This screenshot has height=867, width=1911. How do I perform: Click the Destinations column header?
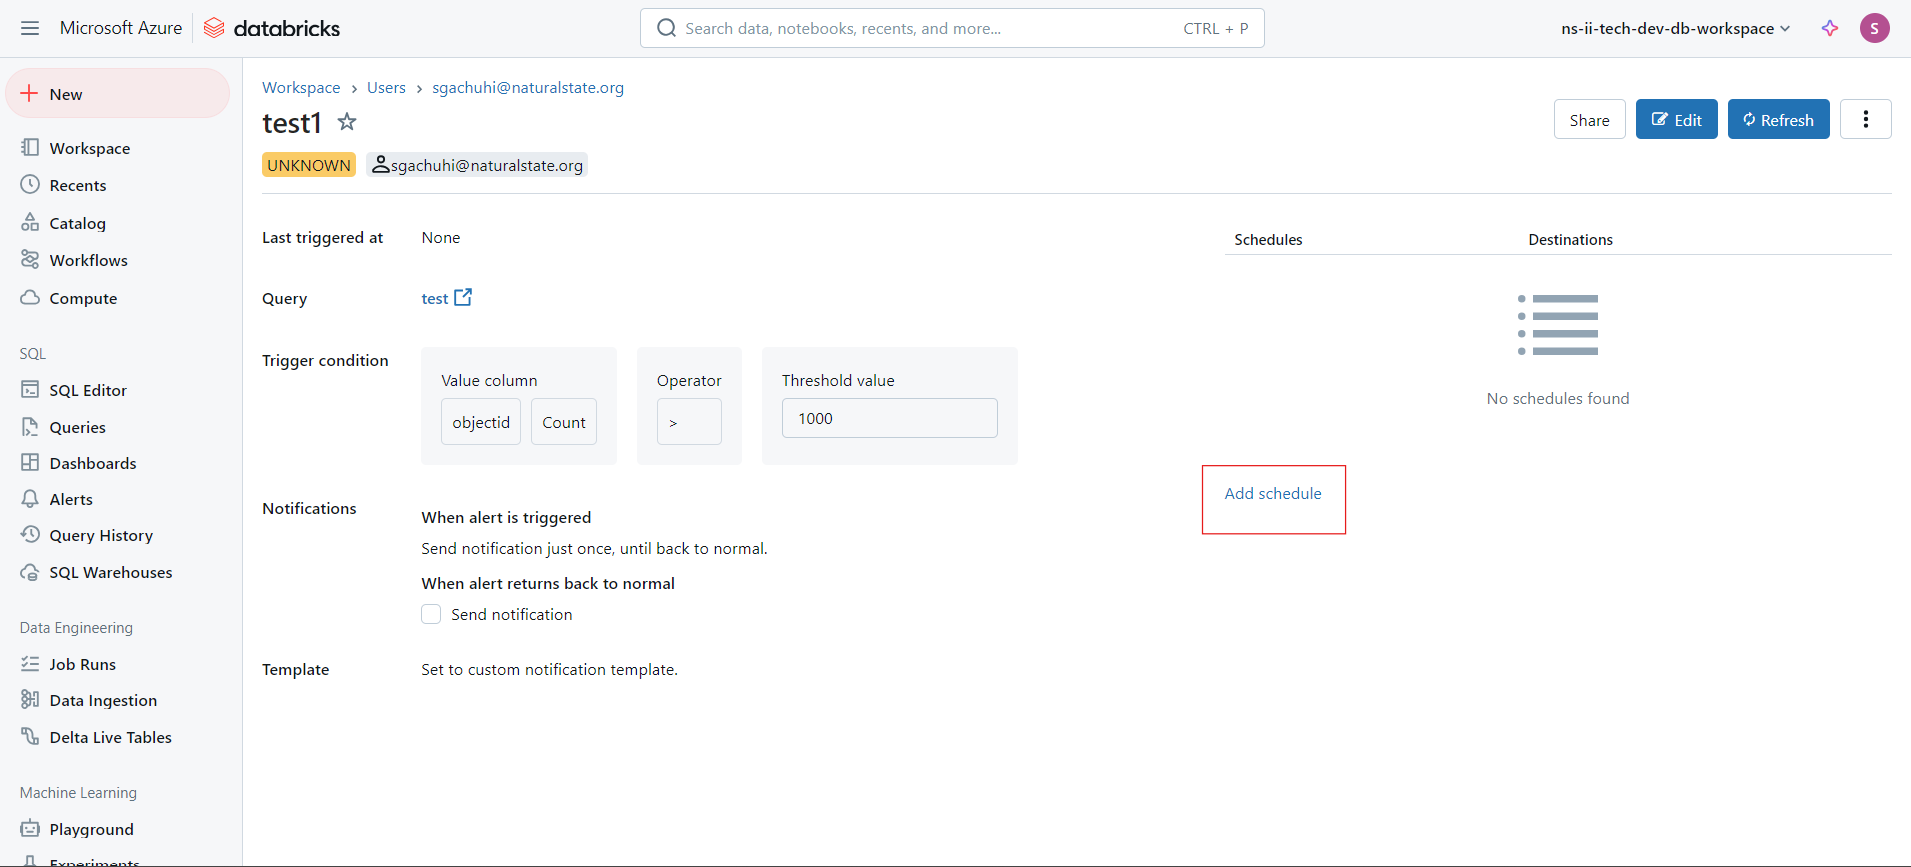[1570, 239]
